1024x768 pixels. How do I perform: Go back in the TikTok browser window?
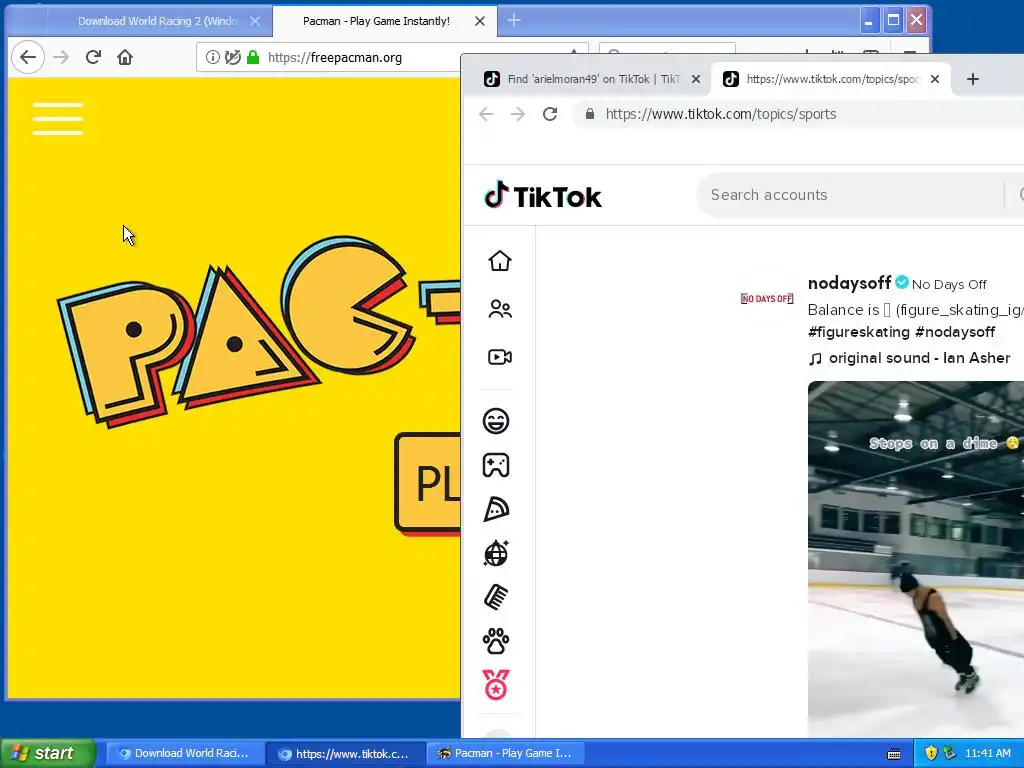(486, 114)
